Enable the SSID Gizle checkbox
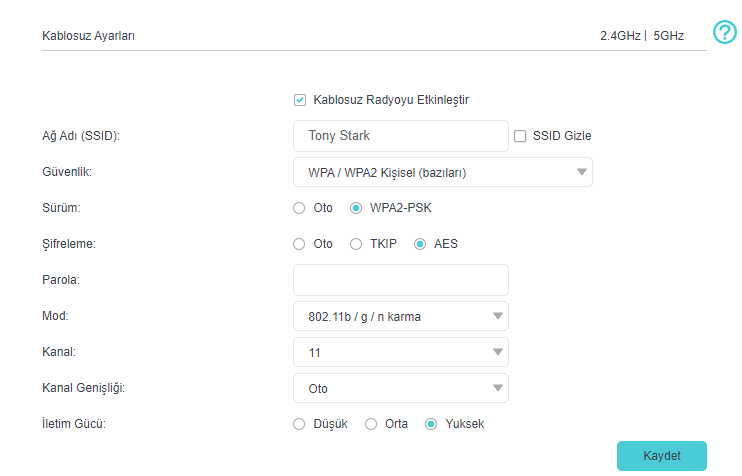Viewport: 742px width, 476px height. tap(519, 136)
